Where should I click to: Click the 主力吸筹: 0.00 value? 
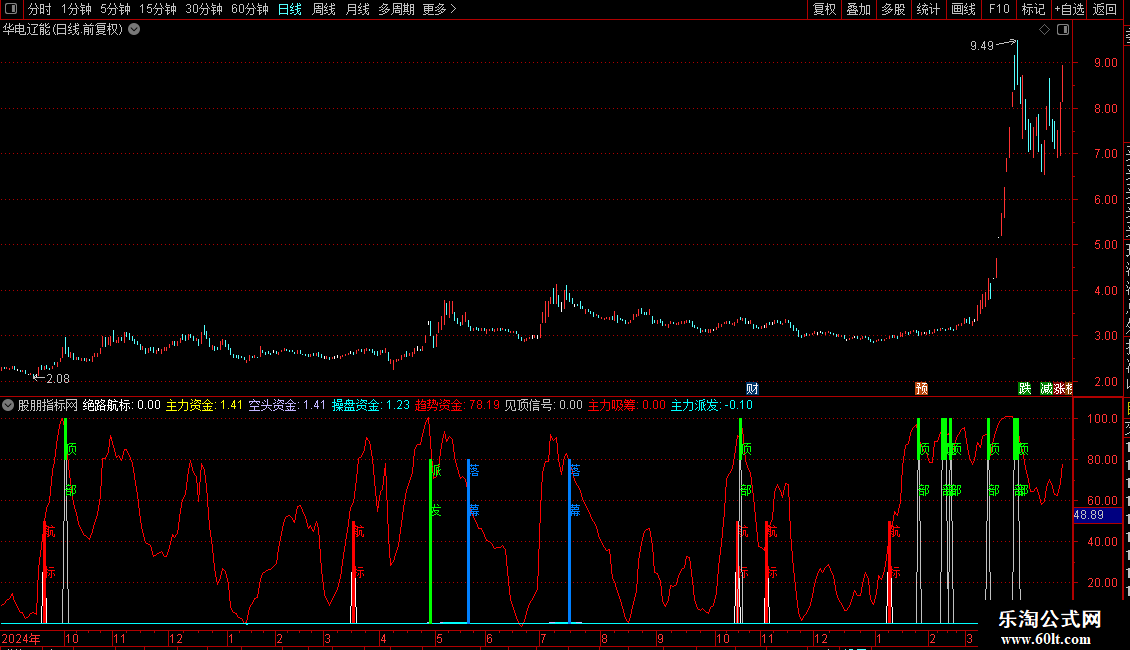tap(627, 406)
